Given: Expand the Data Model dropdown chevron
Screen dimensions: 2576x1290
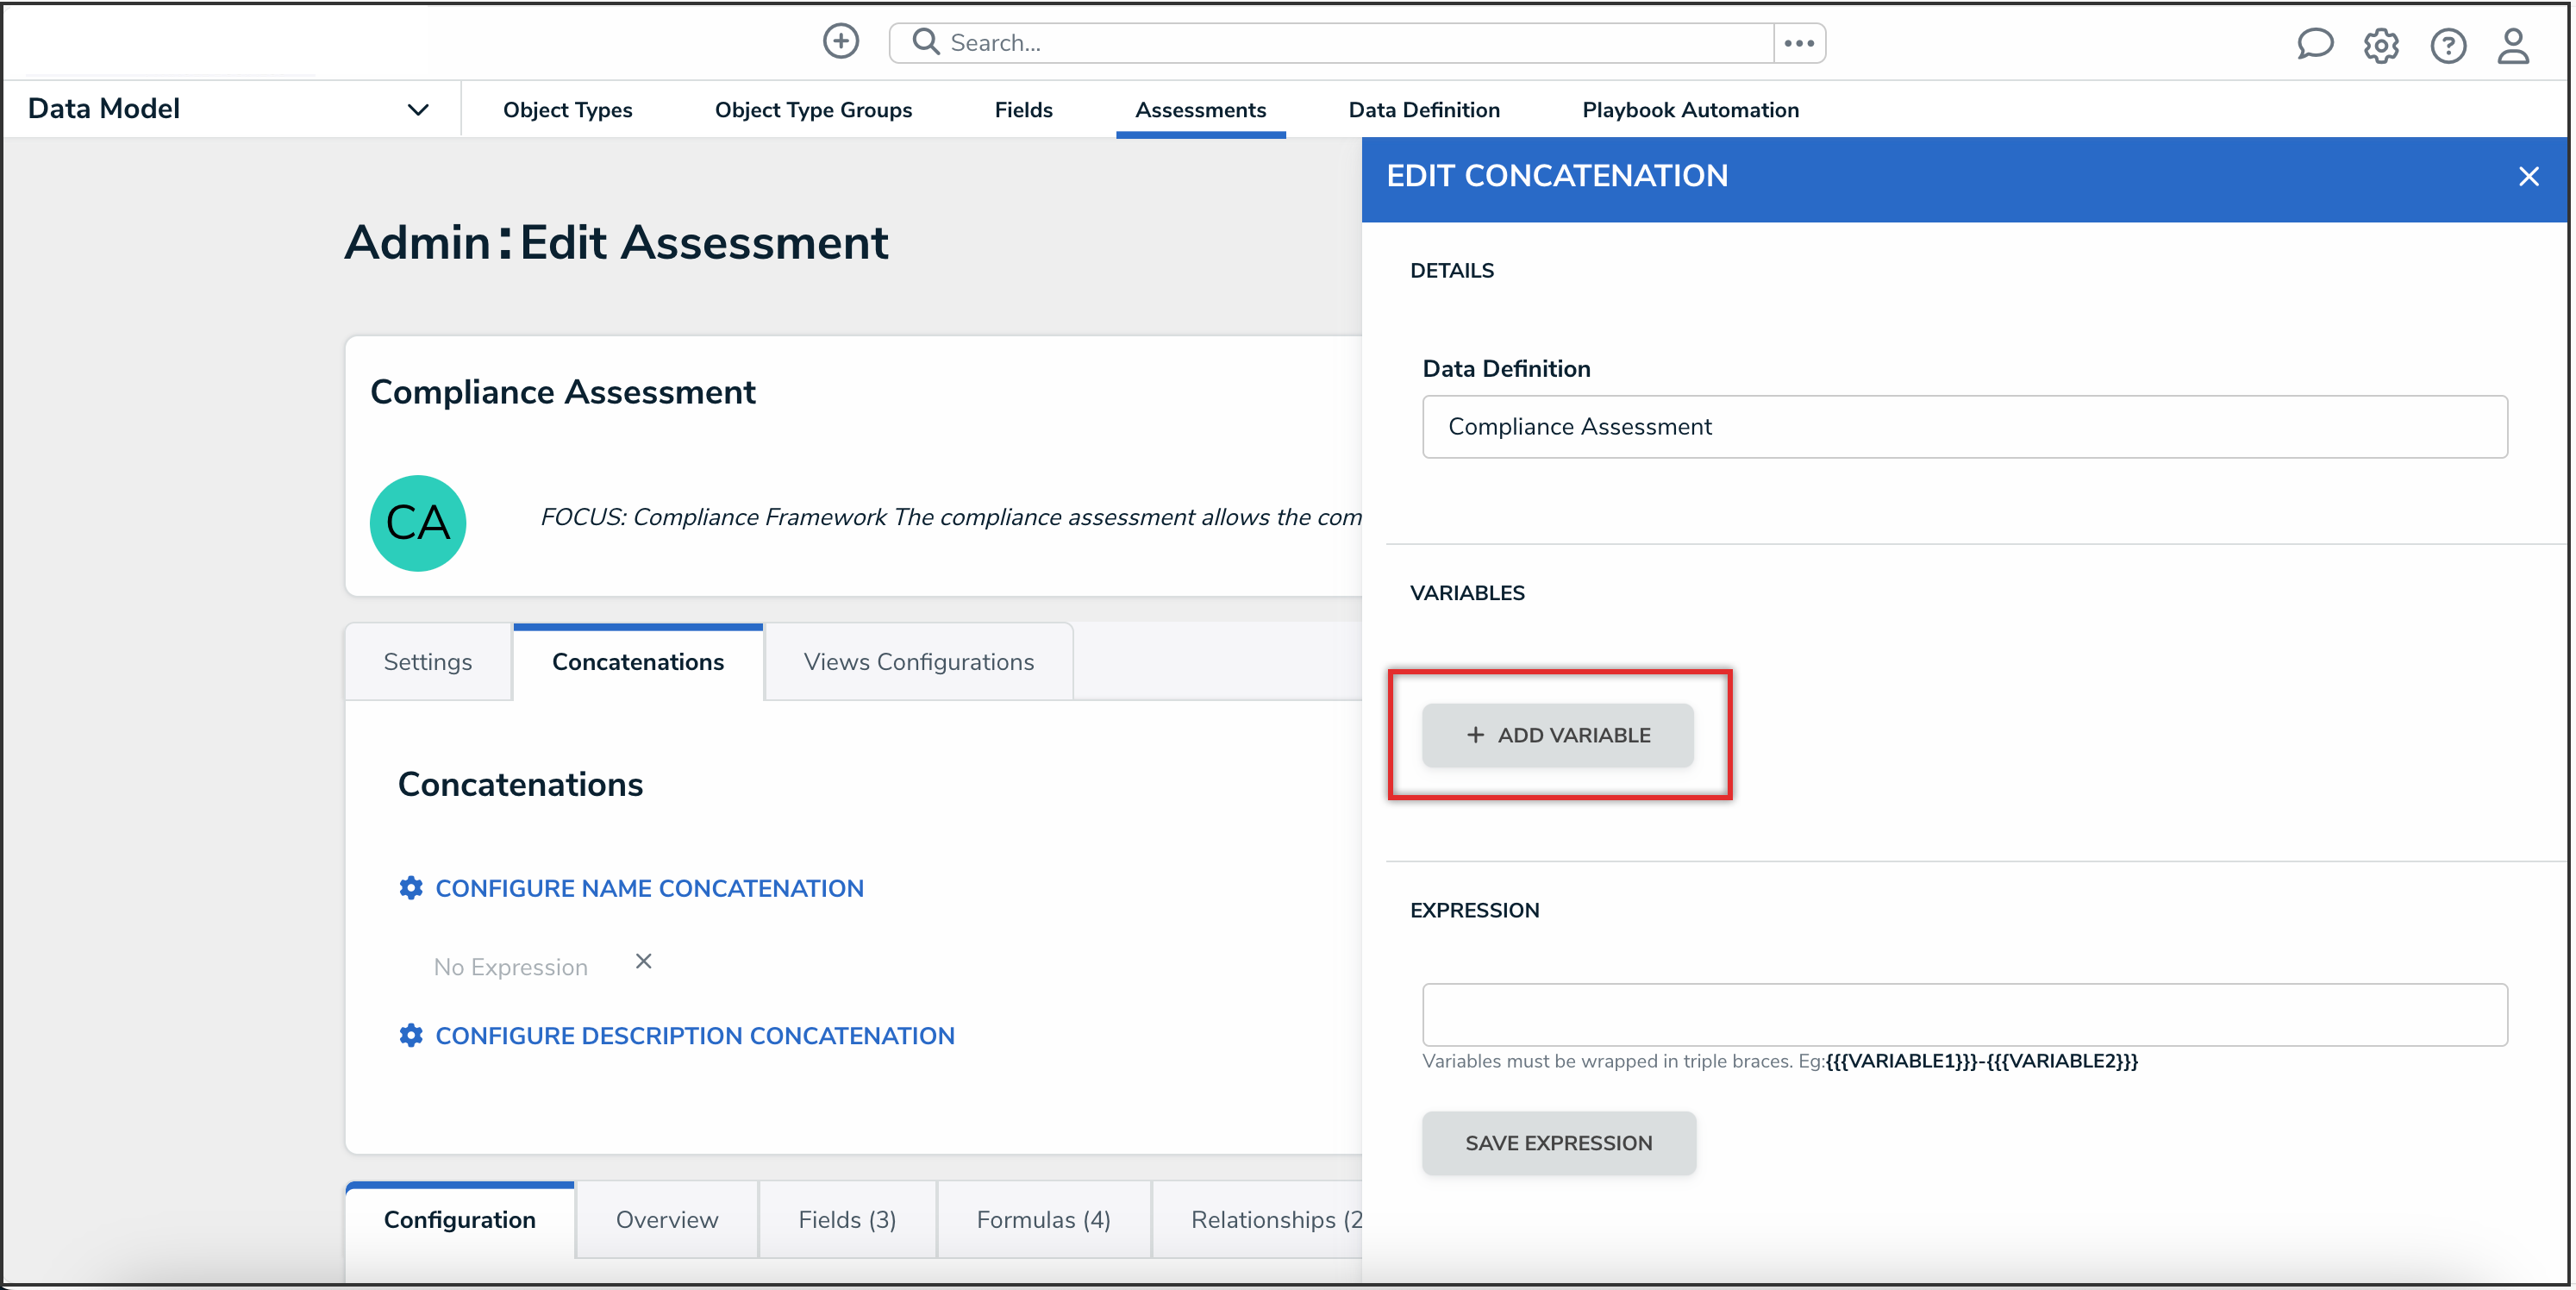Looking at the screenshot, I should [x=418, y=110].
